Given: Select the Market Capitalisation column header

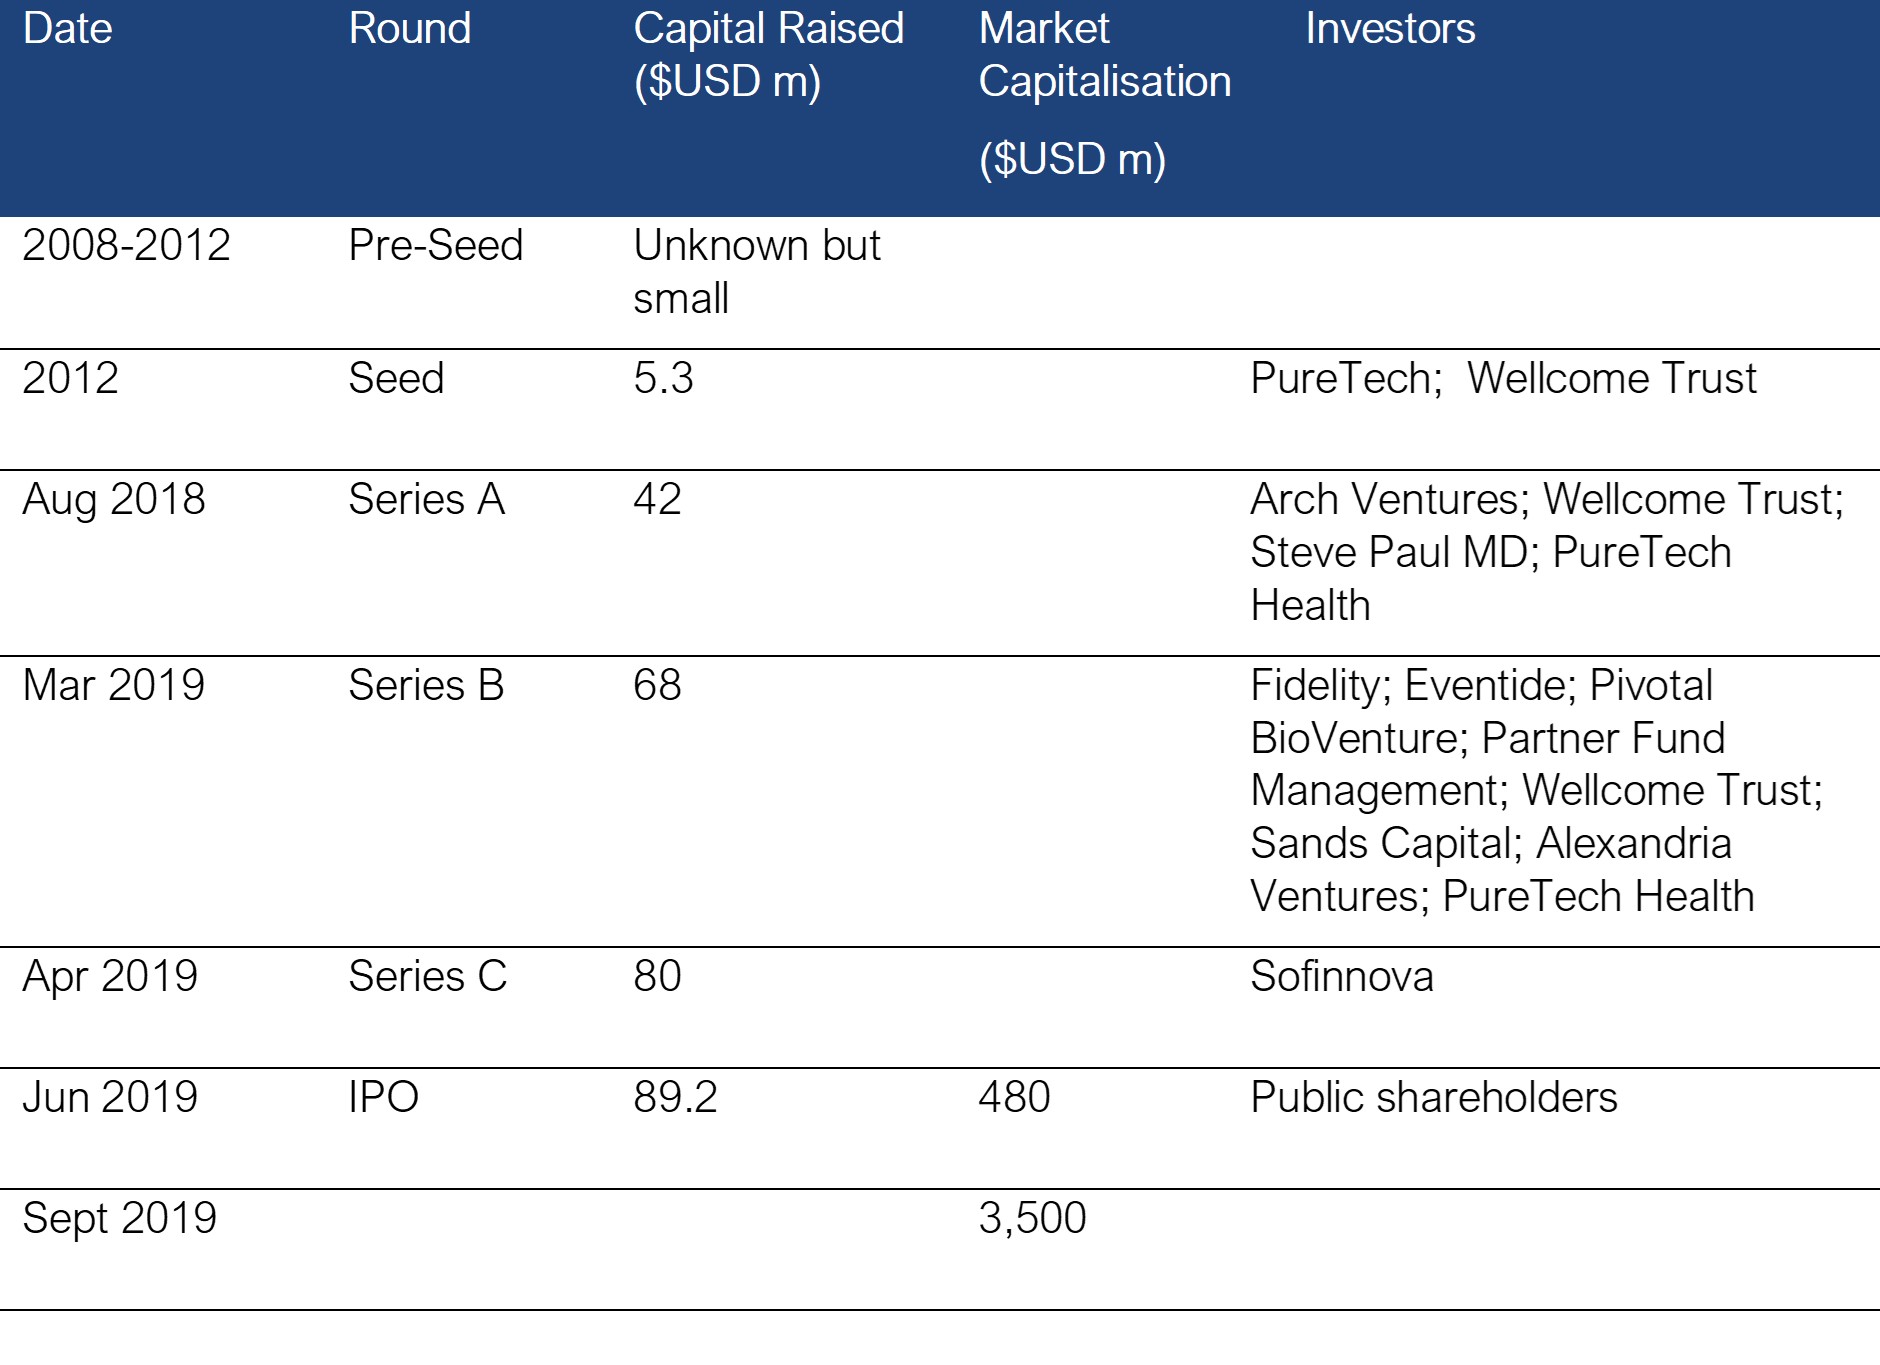Looking at the screenshot, I should [1104, 94].
